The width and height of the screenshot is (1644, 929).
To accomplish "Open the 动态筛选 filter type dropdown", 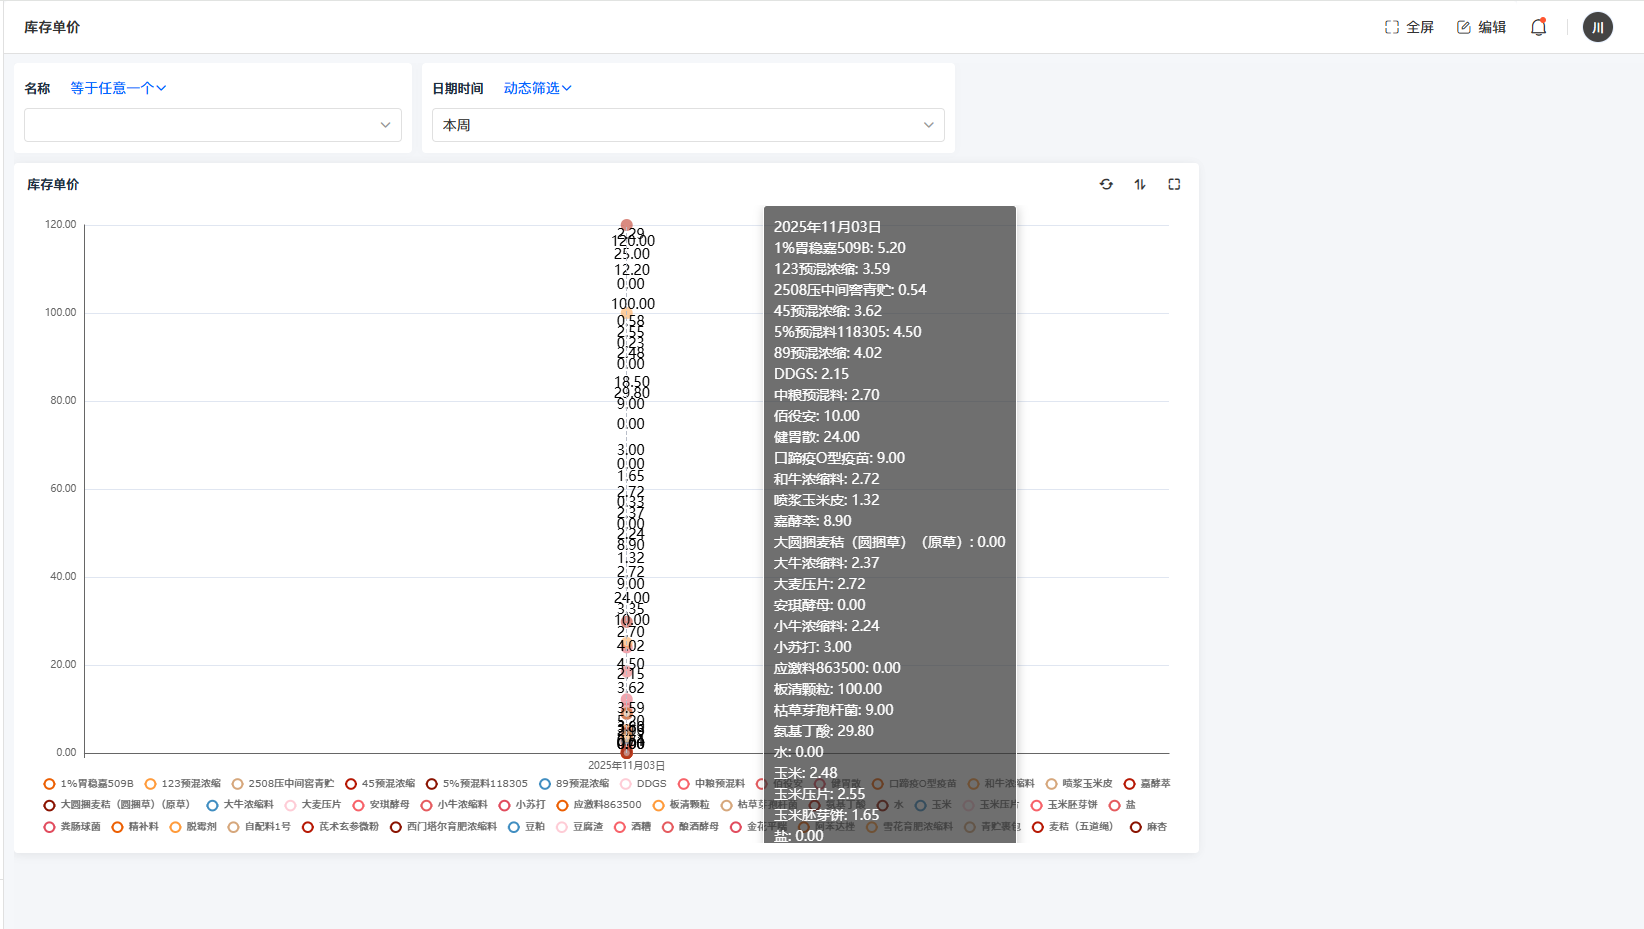I will pos(537,88).
